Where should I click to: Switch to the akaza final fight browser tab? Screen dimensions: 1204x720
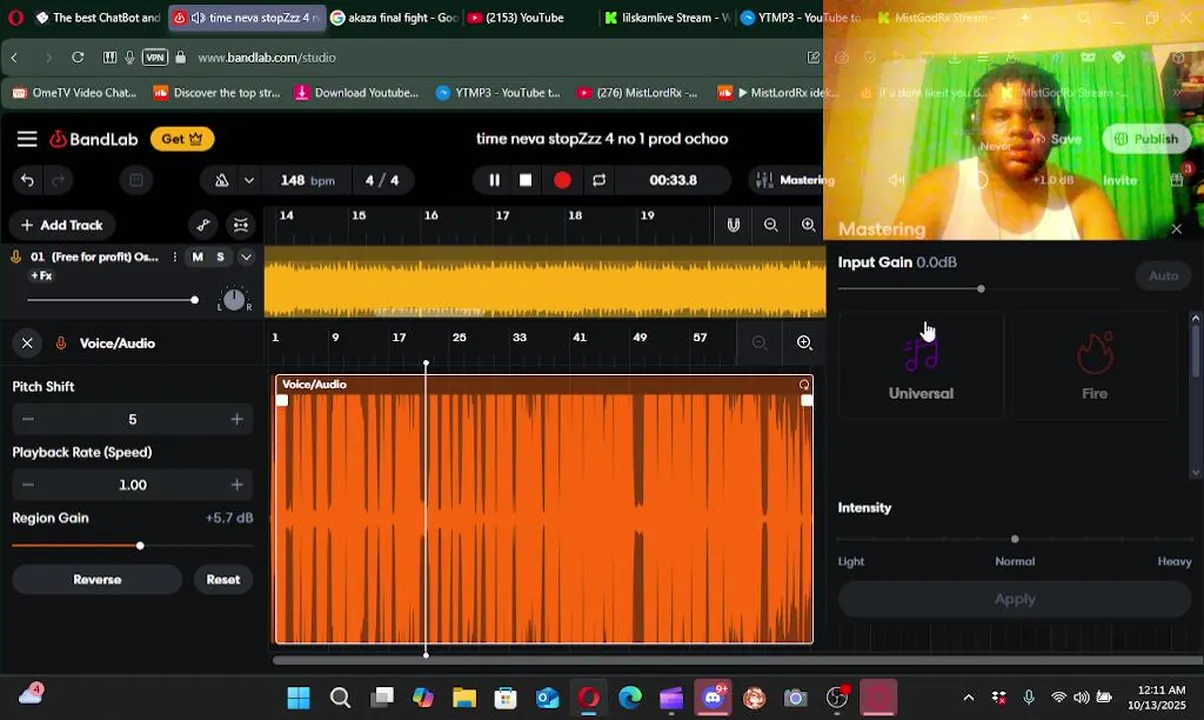(x=394, y=18)
